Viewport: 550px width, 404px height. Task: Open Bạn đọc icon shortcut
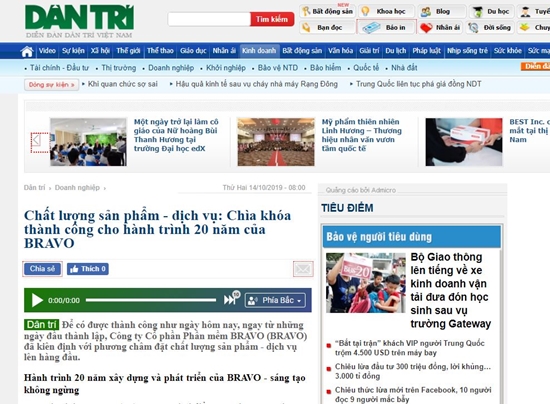(328, 27)
